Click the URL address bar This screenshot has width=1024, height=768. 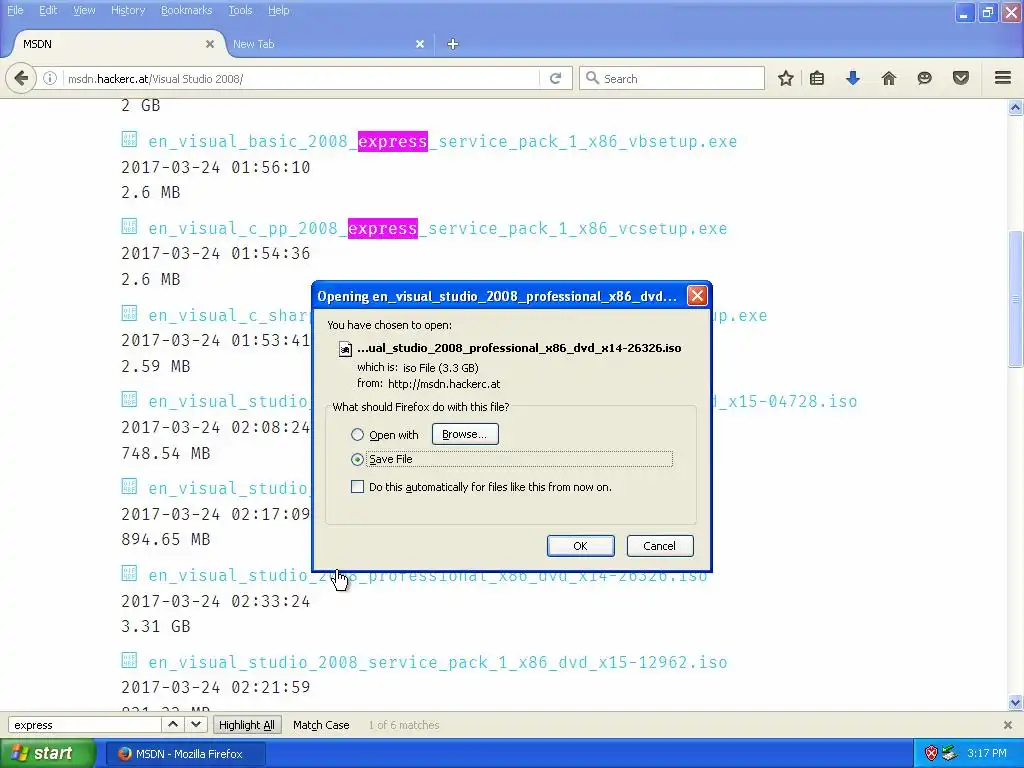(300, 78)
